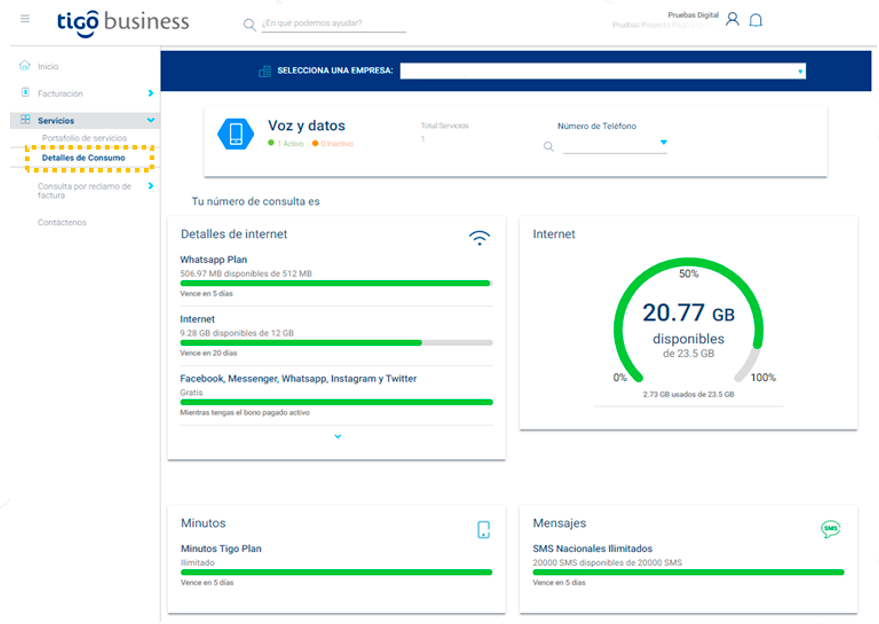879x624 pixels.
Task: Expand more internet details chevron
Action: pos(337,436)
